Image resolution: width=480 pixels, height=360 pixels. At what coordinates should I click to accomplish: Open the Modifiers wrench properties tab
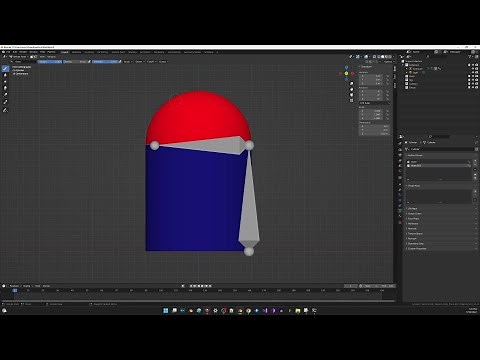tap(400, 190)
